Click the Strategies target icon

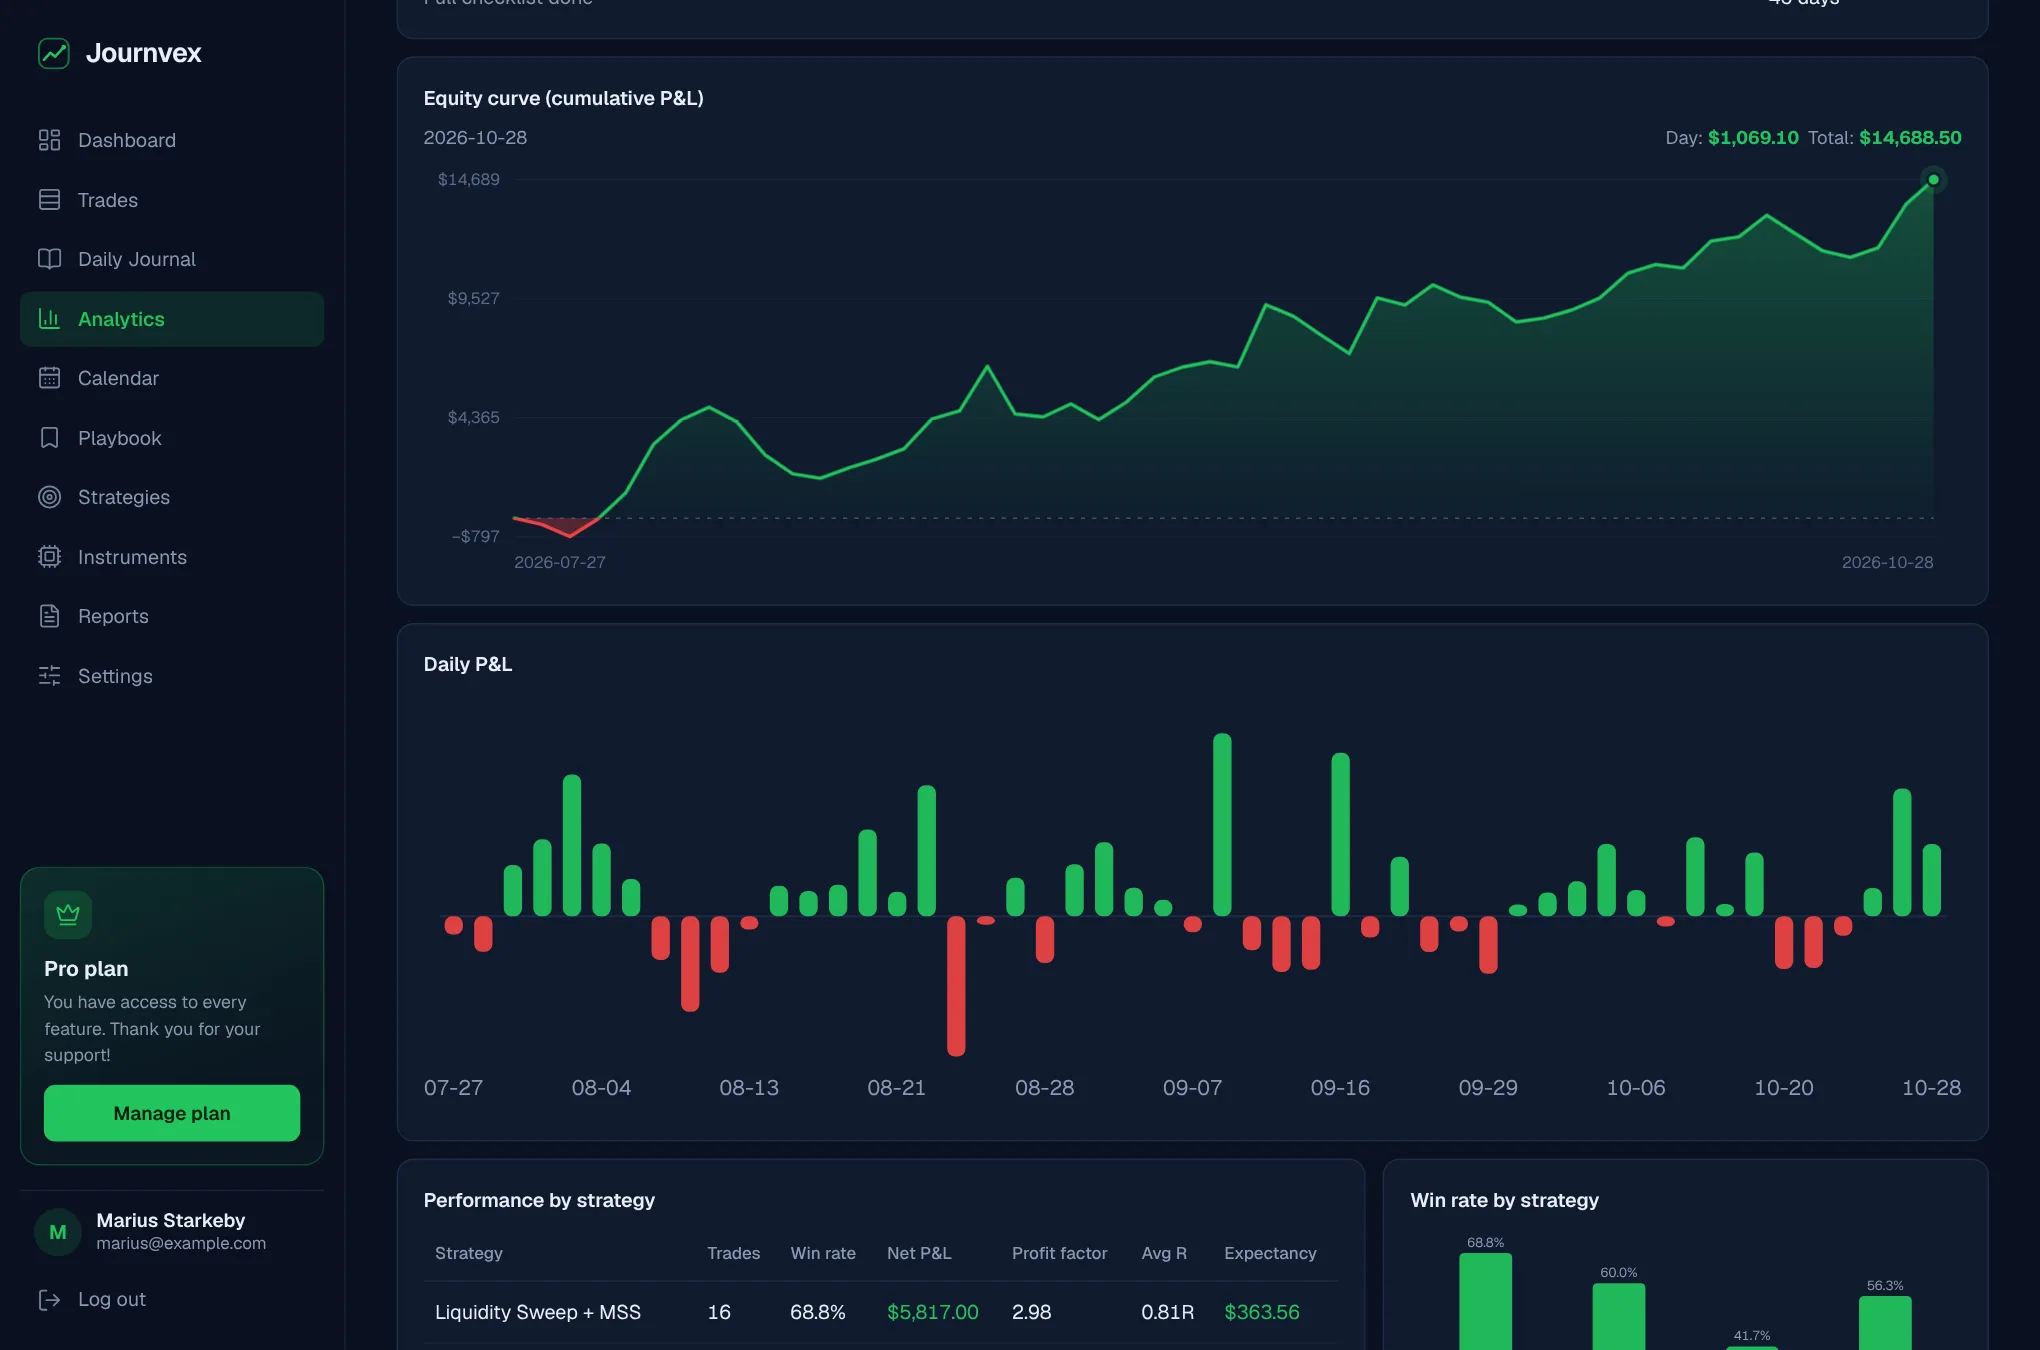(49, 497)
